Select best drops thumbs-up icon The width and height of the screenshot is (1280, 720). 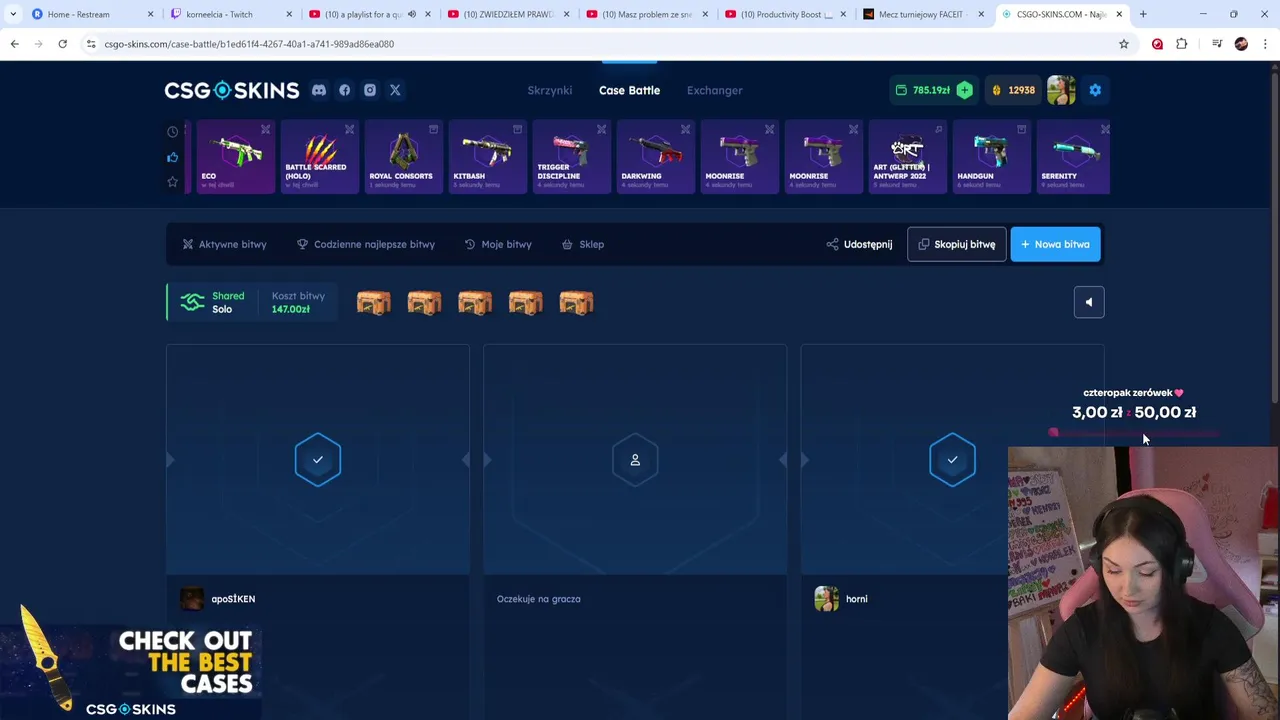coord(173,157)
